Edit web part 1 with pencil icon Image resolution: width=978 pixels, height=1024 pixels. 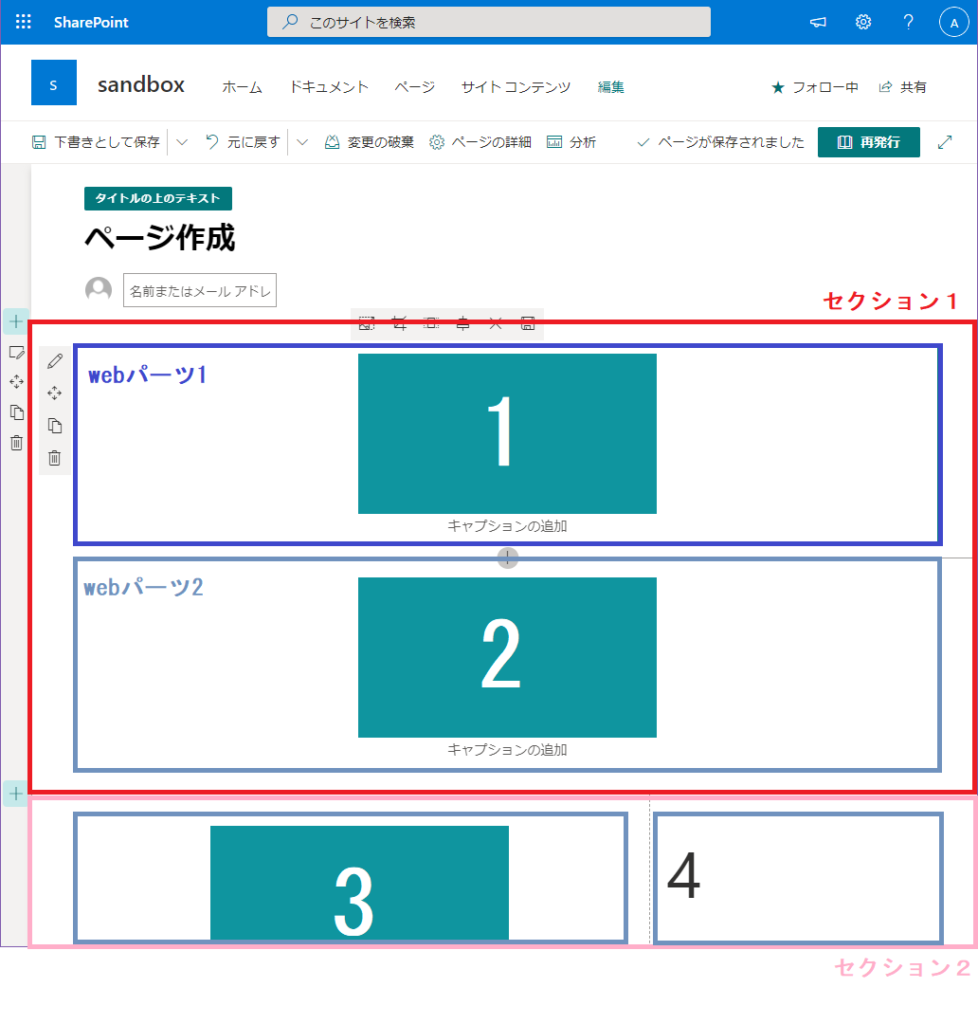[x=55, y=360]
